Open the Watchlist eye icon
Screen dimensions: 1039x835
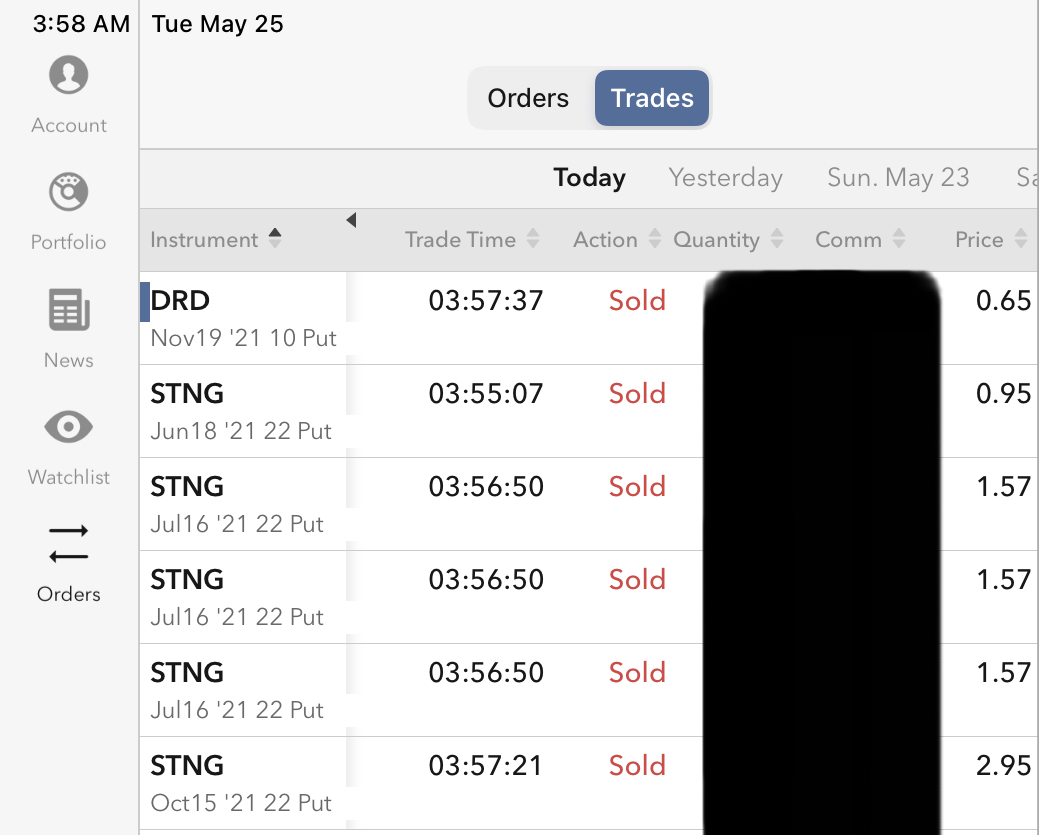point(69,428)
